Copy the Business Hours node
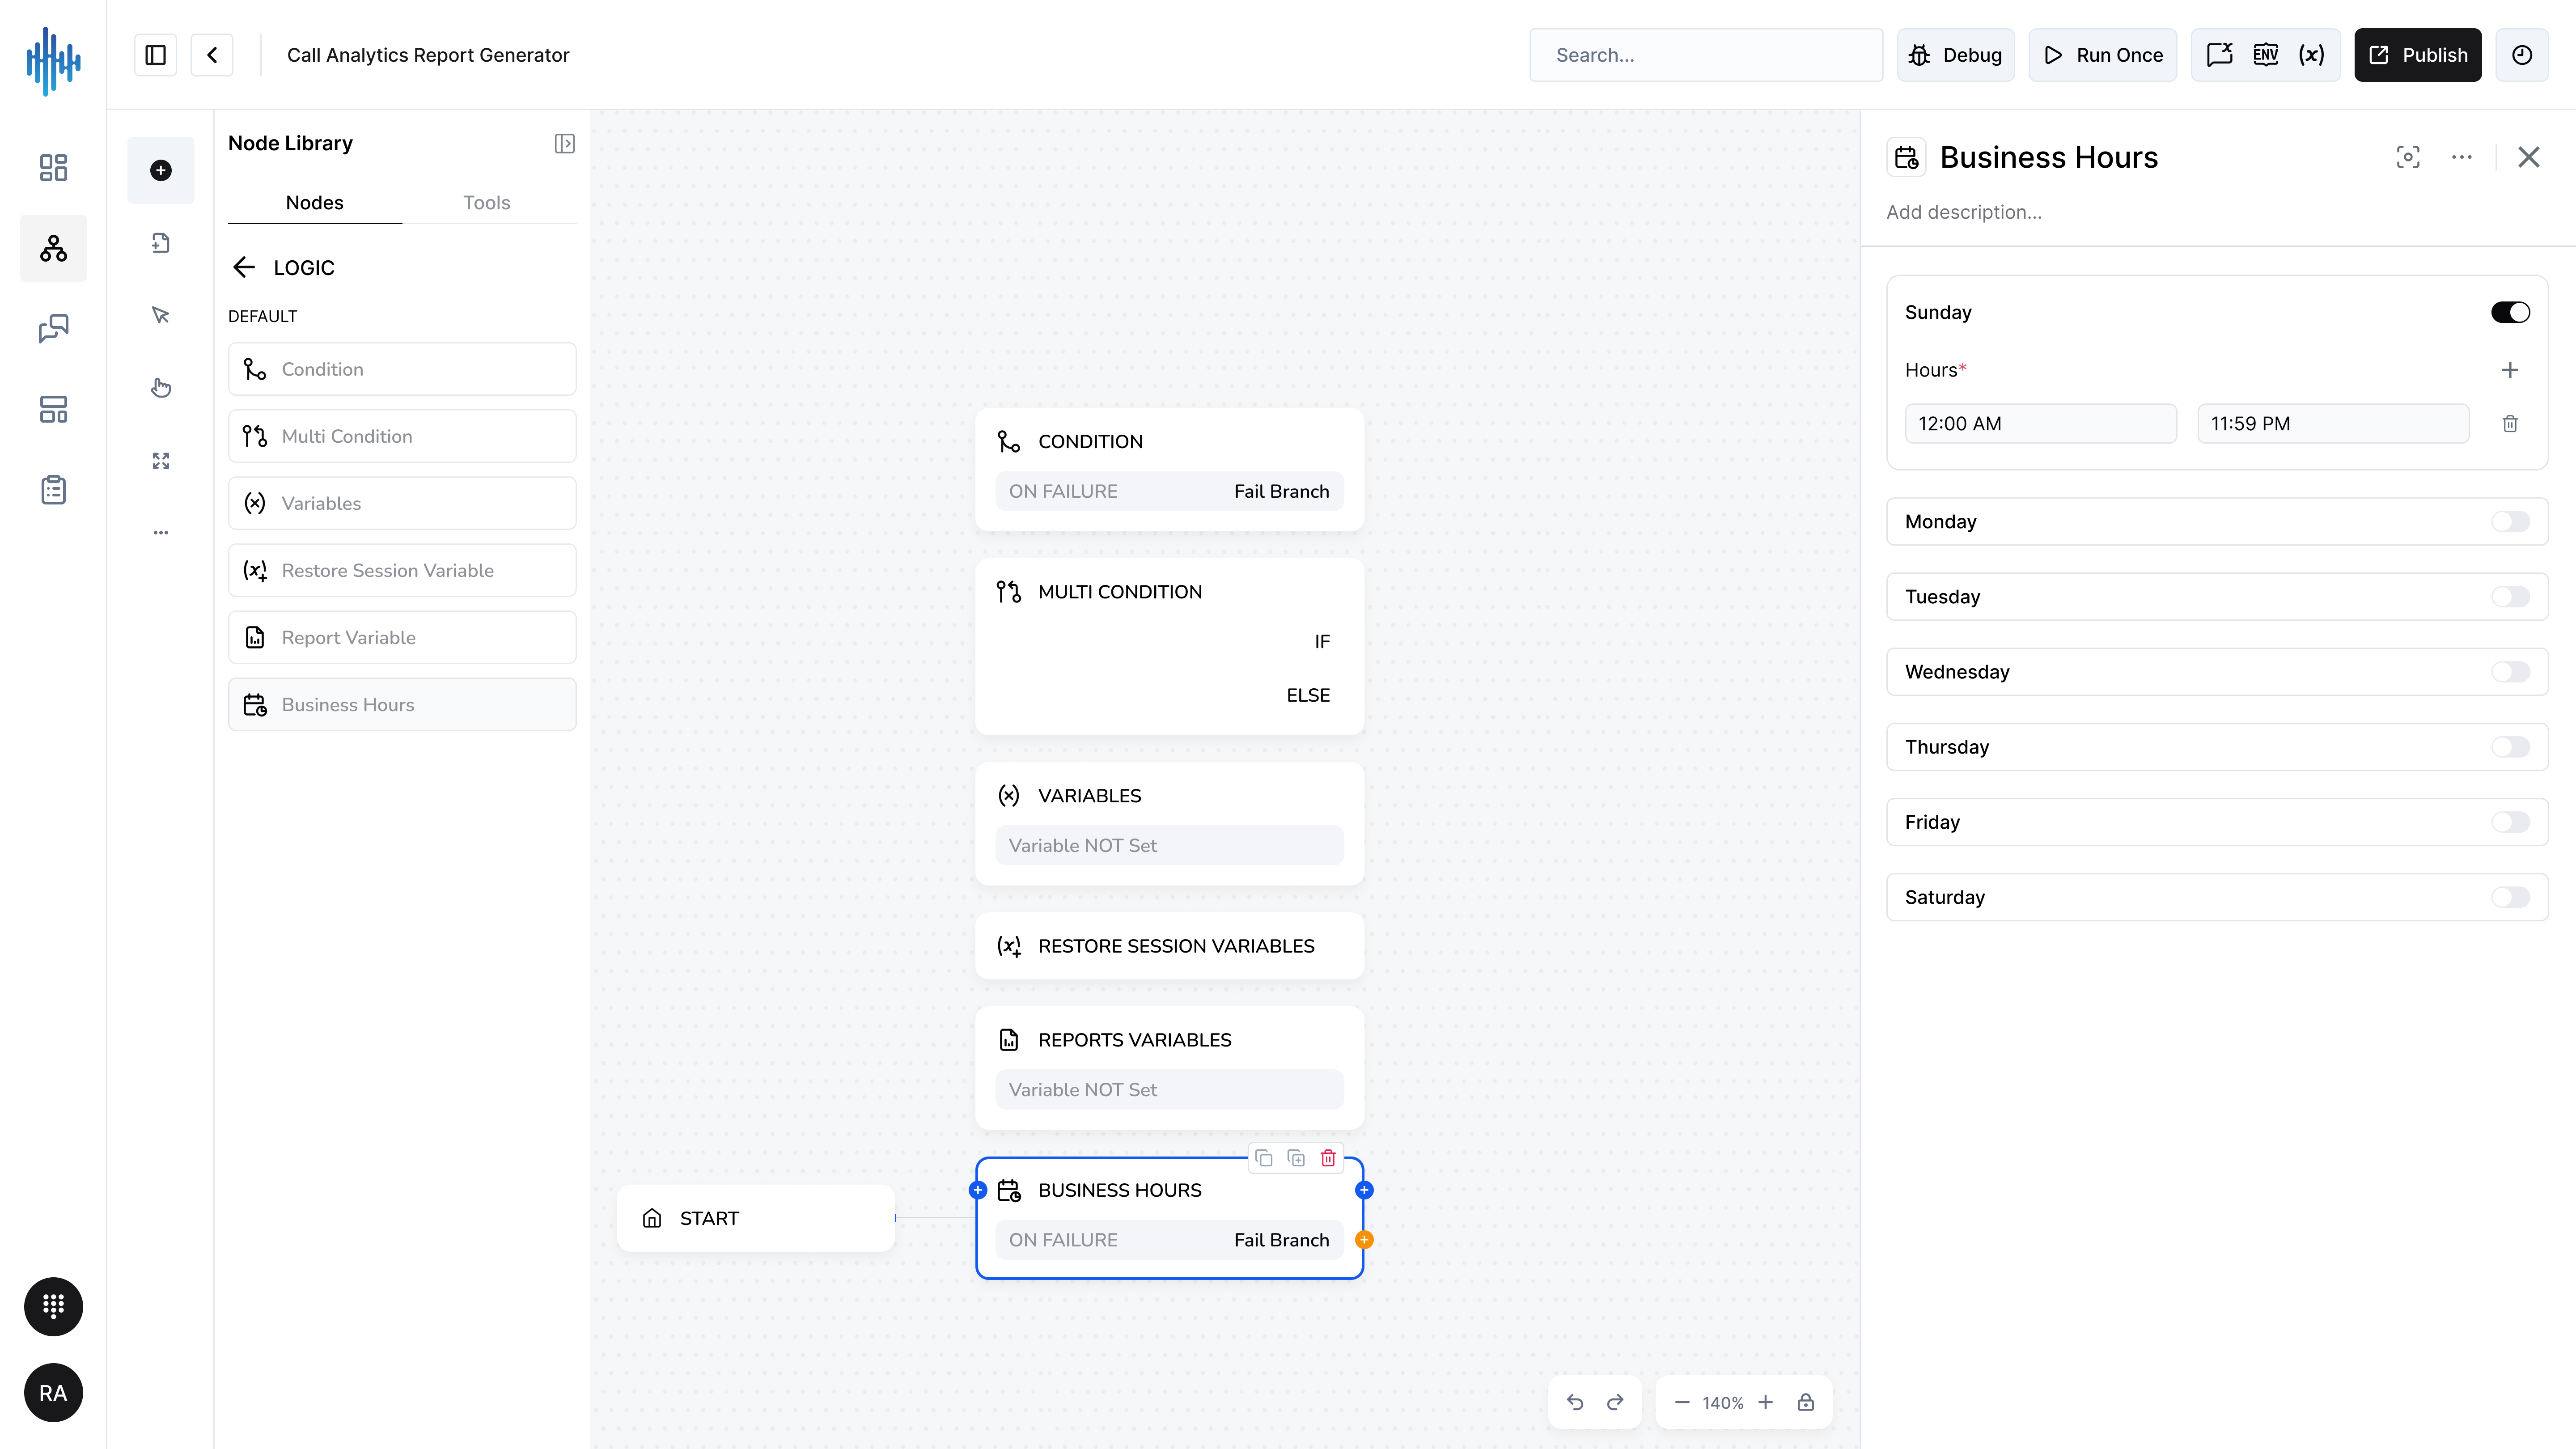The height and width of the screenshot is (1449, 2576). (x=1264, y=1158)
